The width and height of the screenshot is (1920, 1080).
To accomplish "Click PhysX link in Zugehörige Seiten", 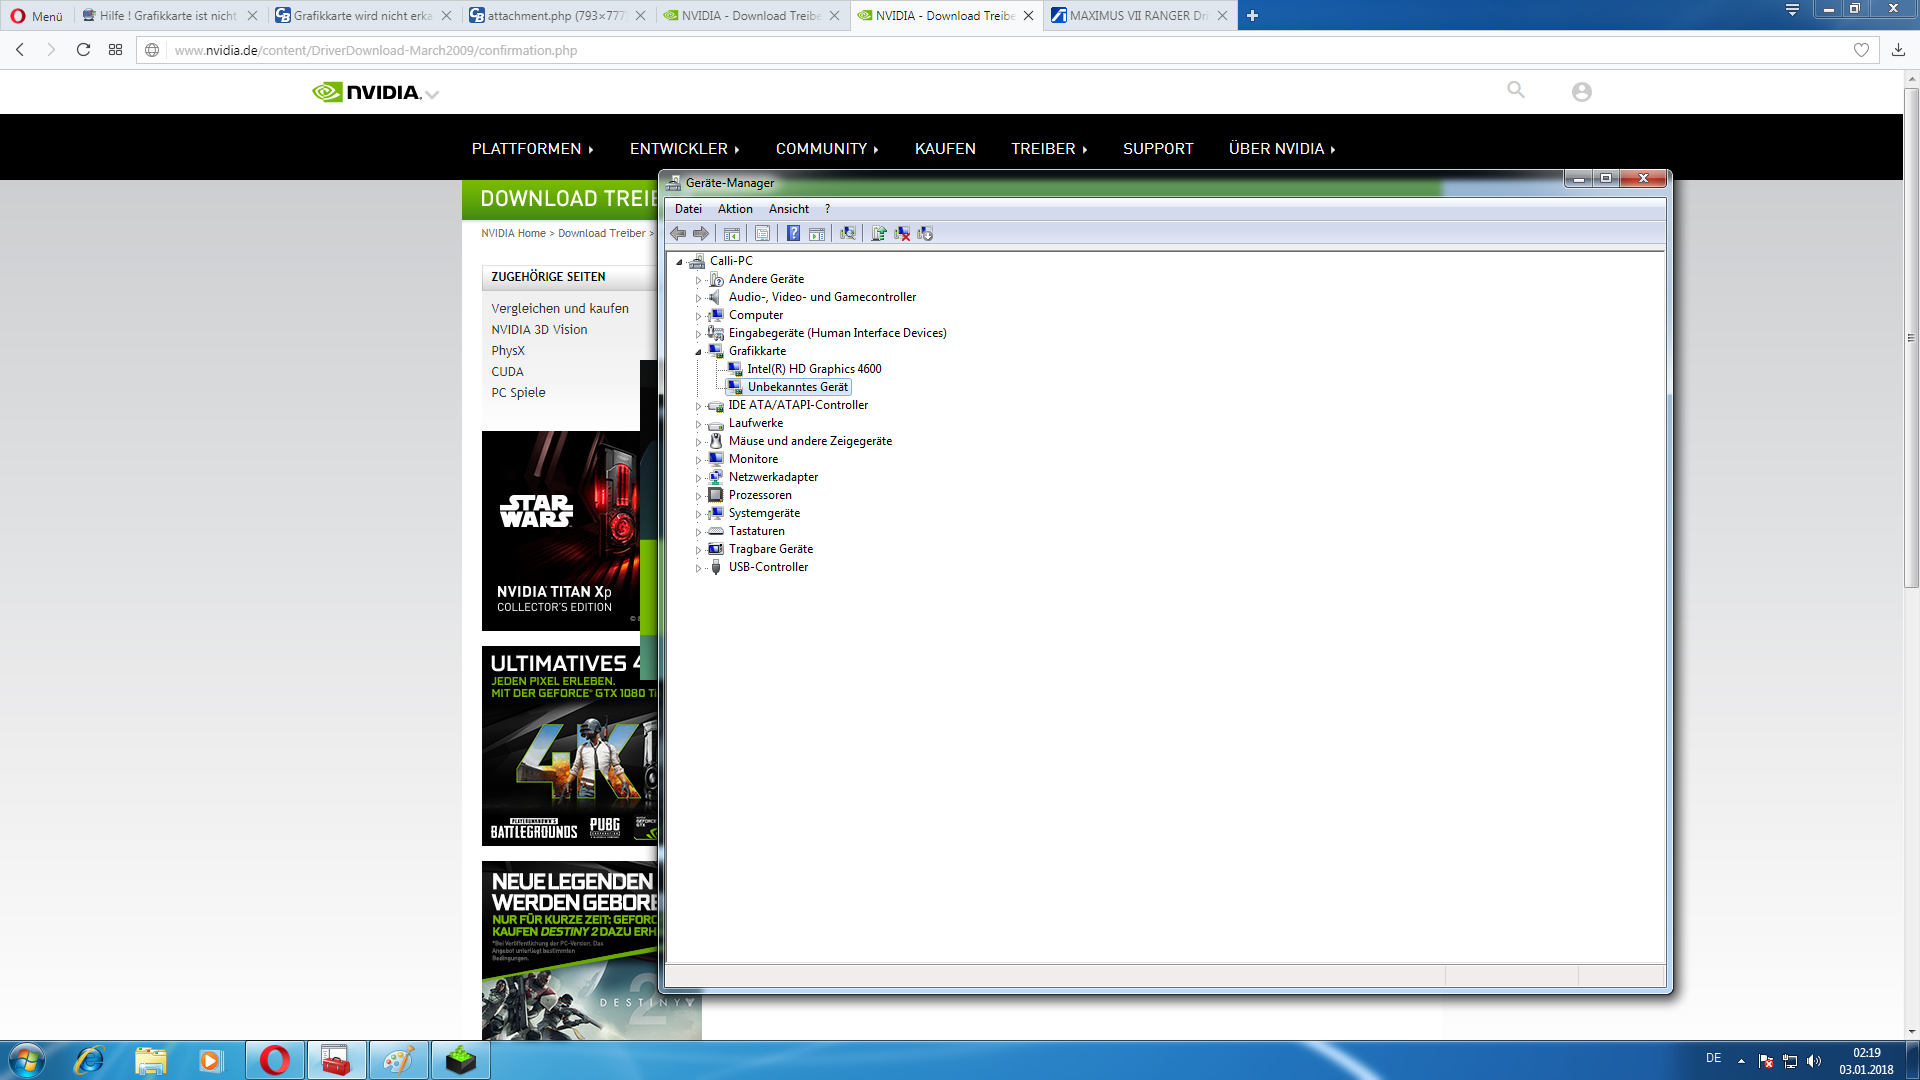I will point(507,351).
